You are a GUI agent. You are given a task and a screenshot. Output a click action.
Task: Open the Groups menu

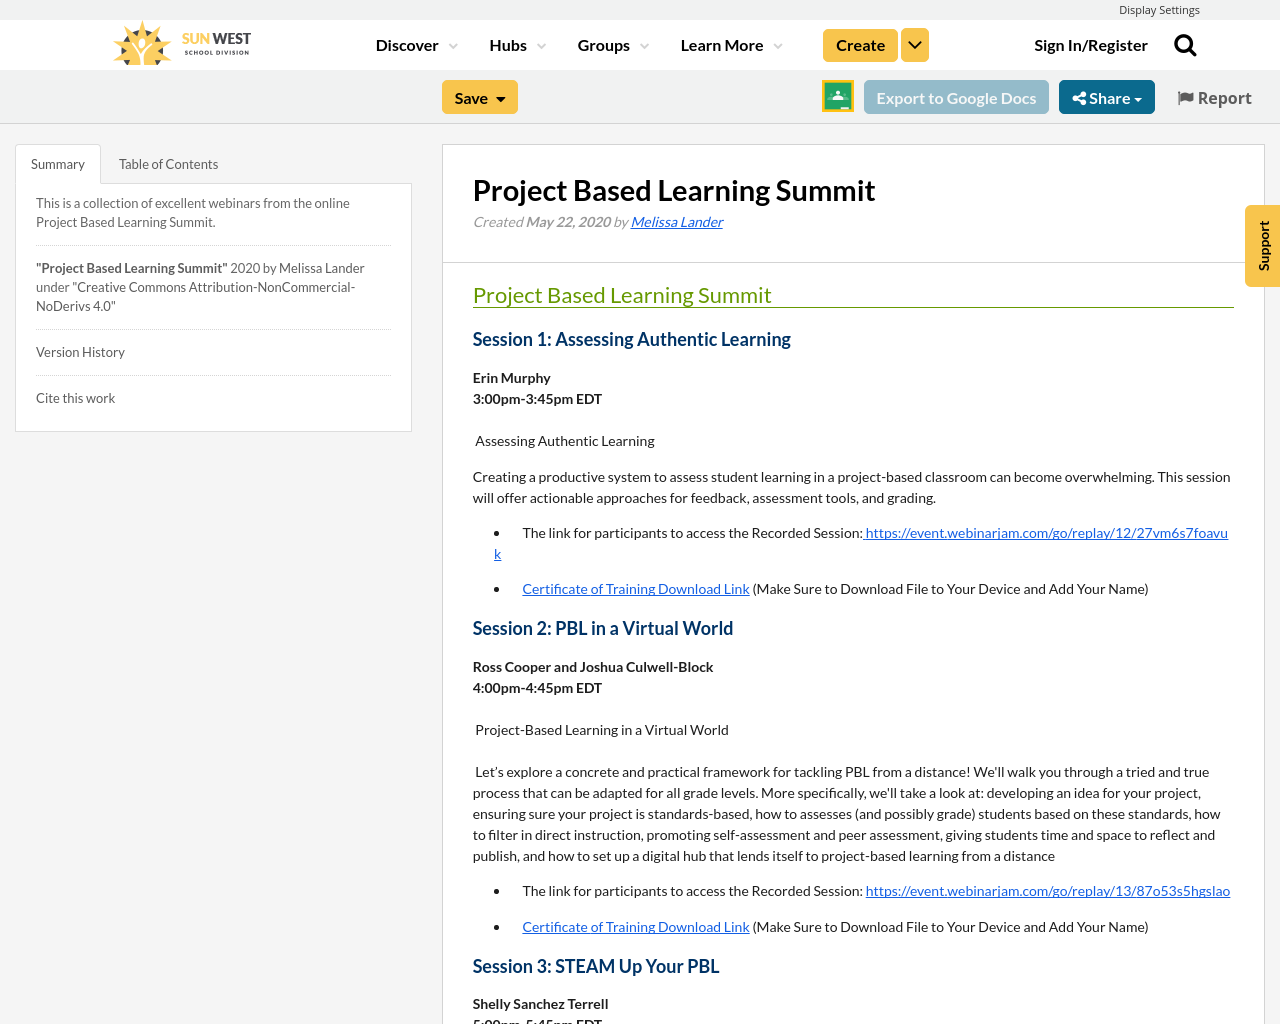[x=604, y=44]
